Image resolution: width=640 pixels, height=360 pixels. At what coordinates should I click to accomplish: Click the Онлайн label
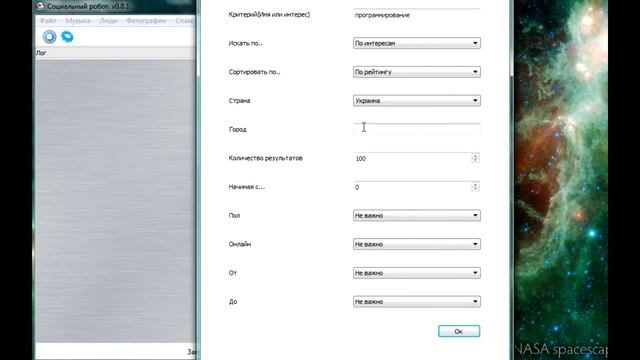(x=240, y=244)
